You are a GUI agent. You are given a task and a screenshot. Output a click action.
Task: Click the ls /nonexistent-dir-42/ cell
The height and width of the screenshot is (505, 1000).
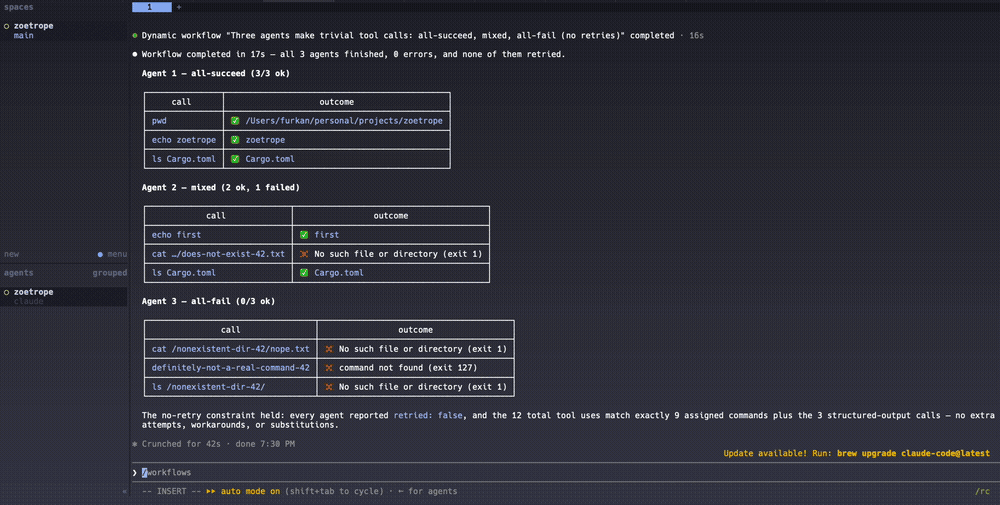(230, 386)
